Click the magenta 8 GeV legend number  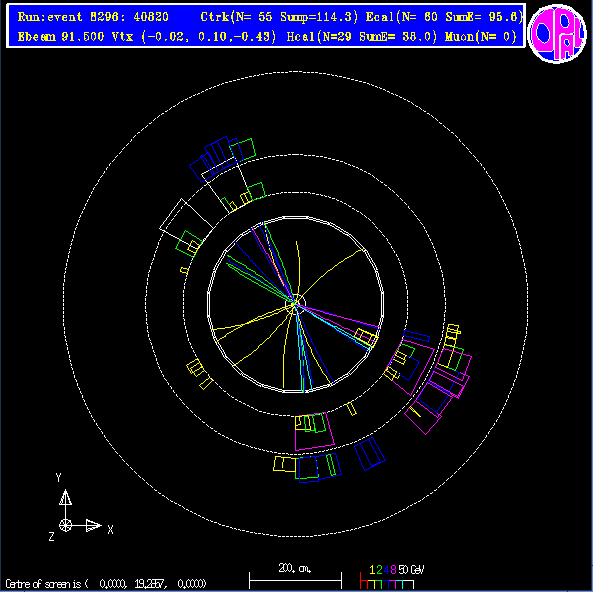pos(393,570)
